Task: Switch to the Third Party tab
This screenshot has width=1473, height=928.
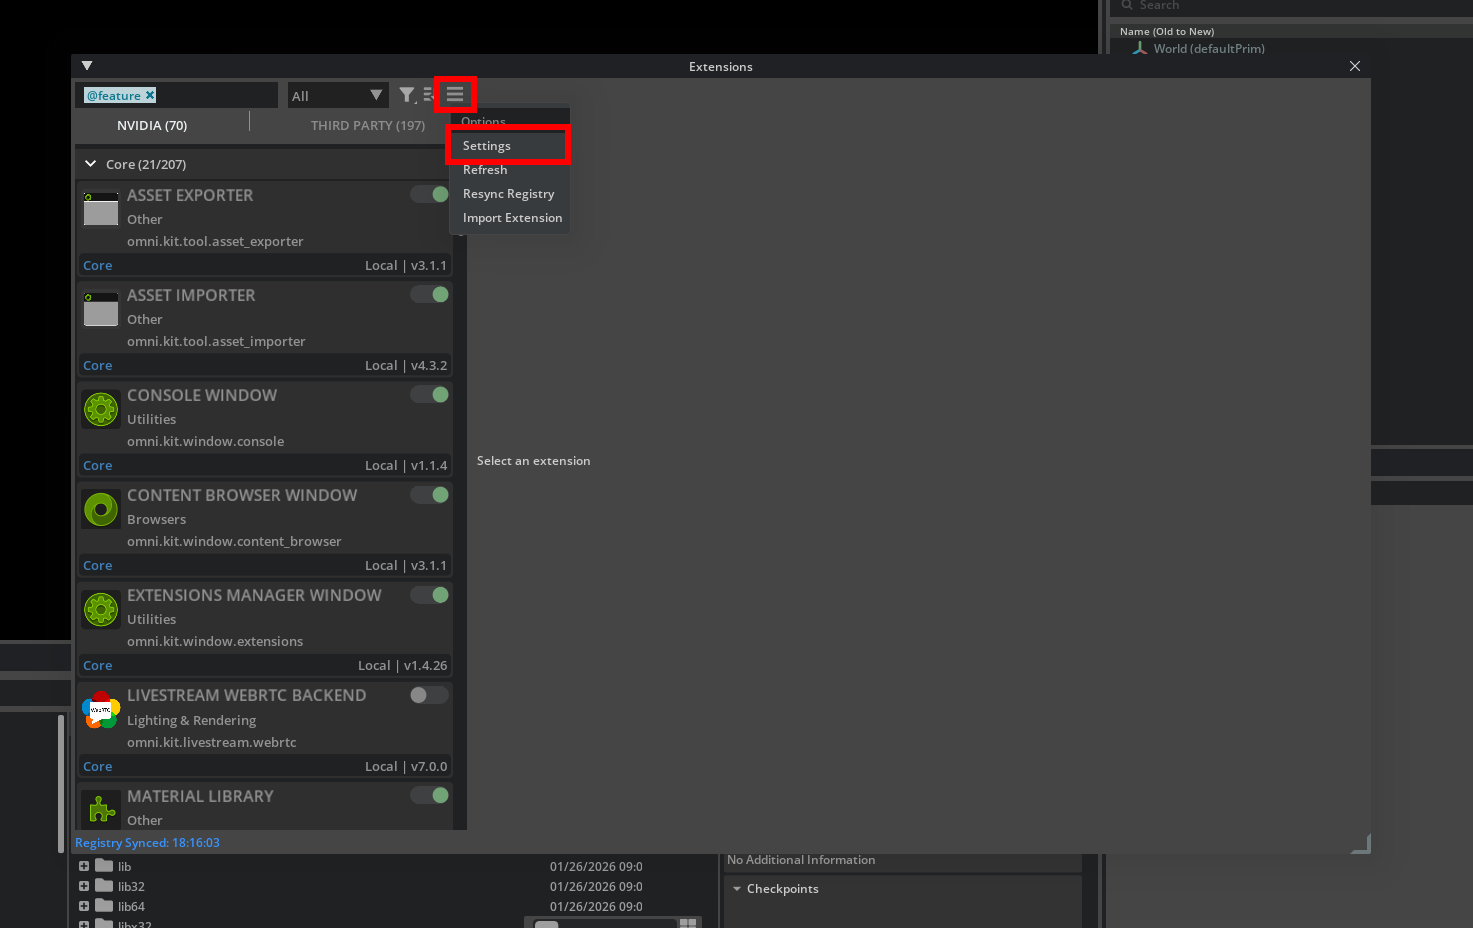Action: pos(367,125)
